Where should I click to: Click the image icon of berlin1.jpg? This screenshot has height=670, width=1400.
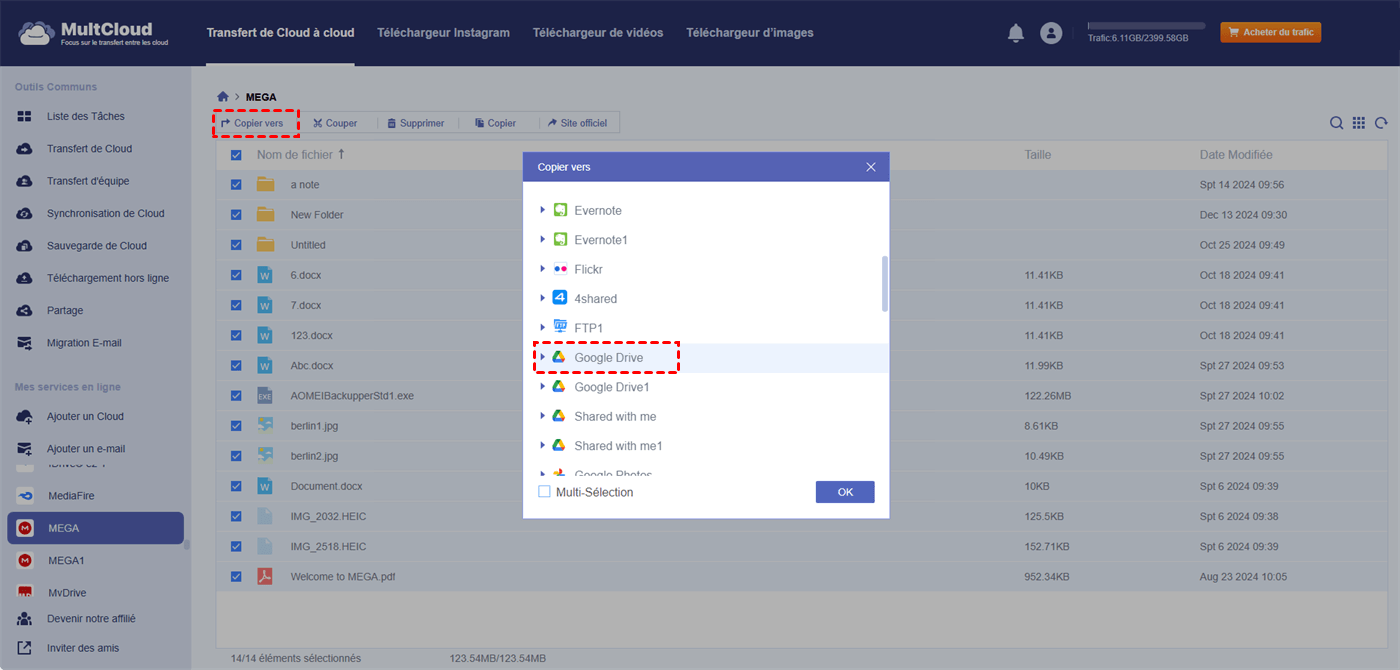265,425
